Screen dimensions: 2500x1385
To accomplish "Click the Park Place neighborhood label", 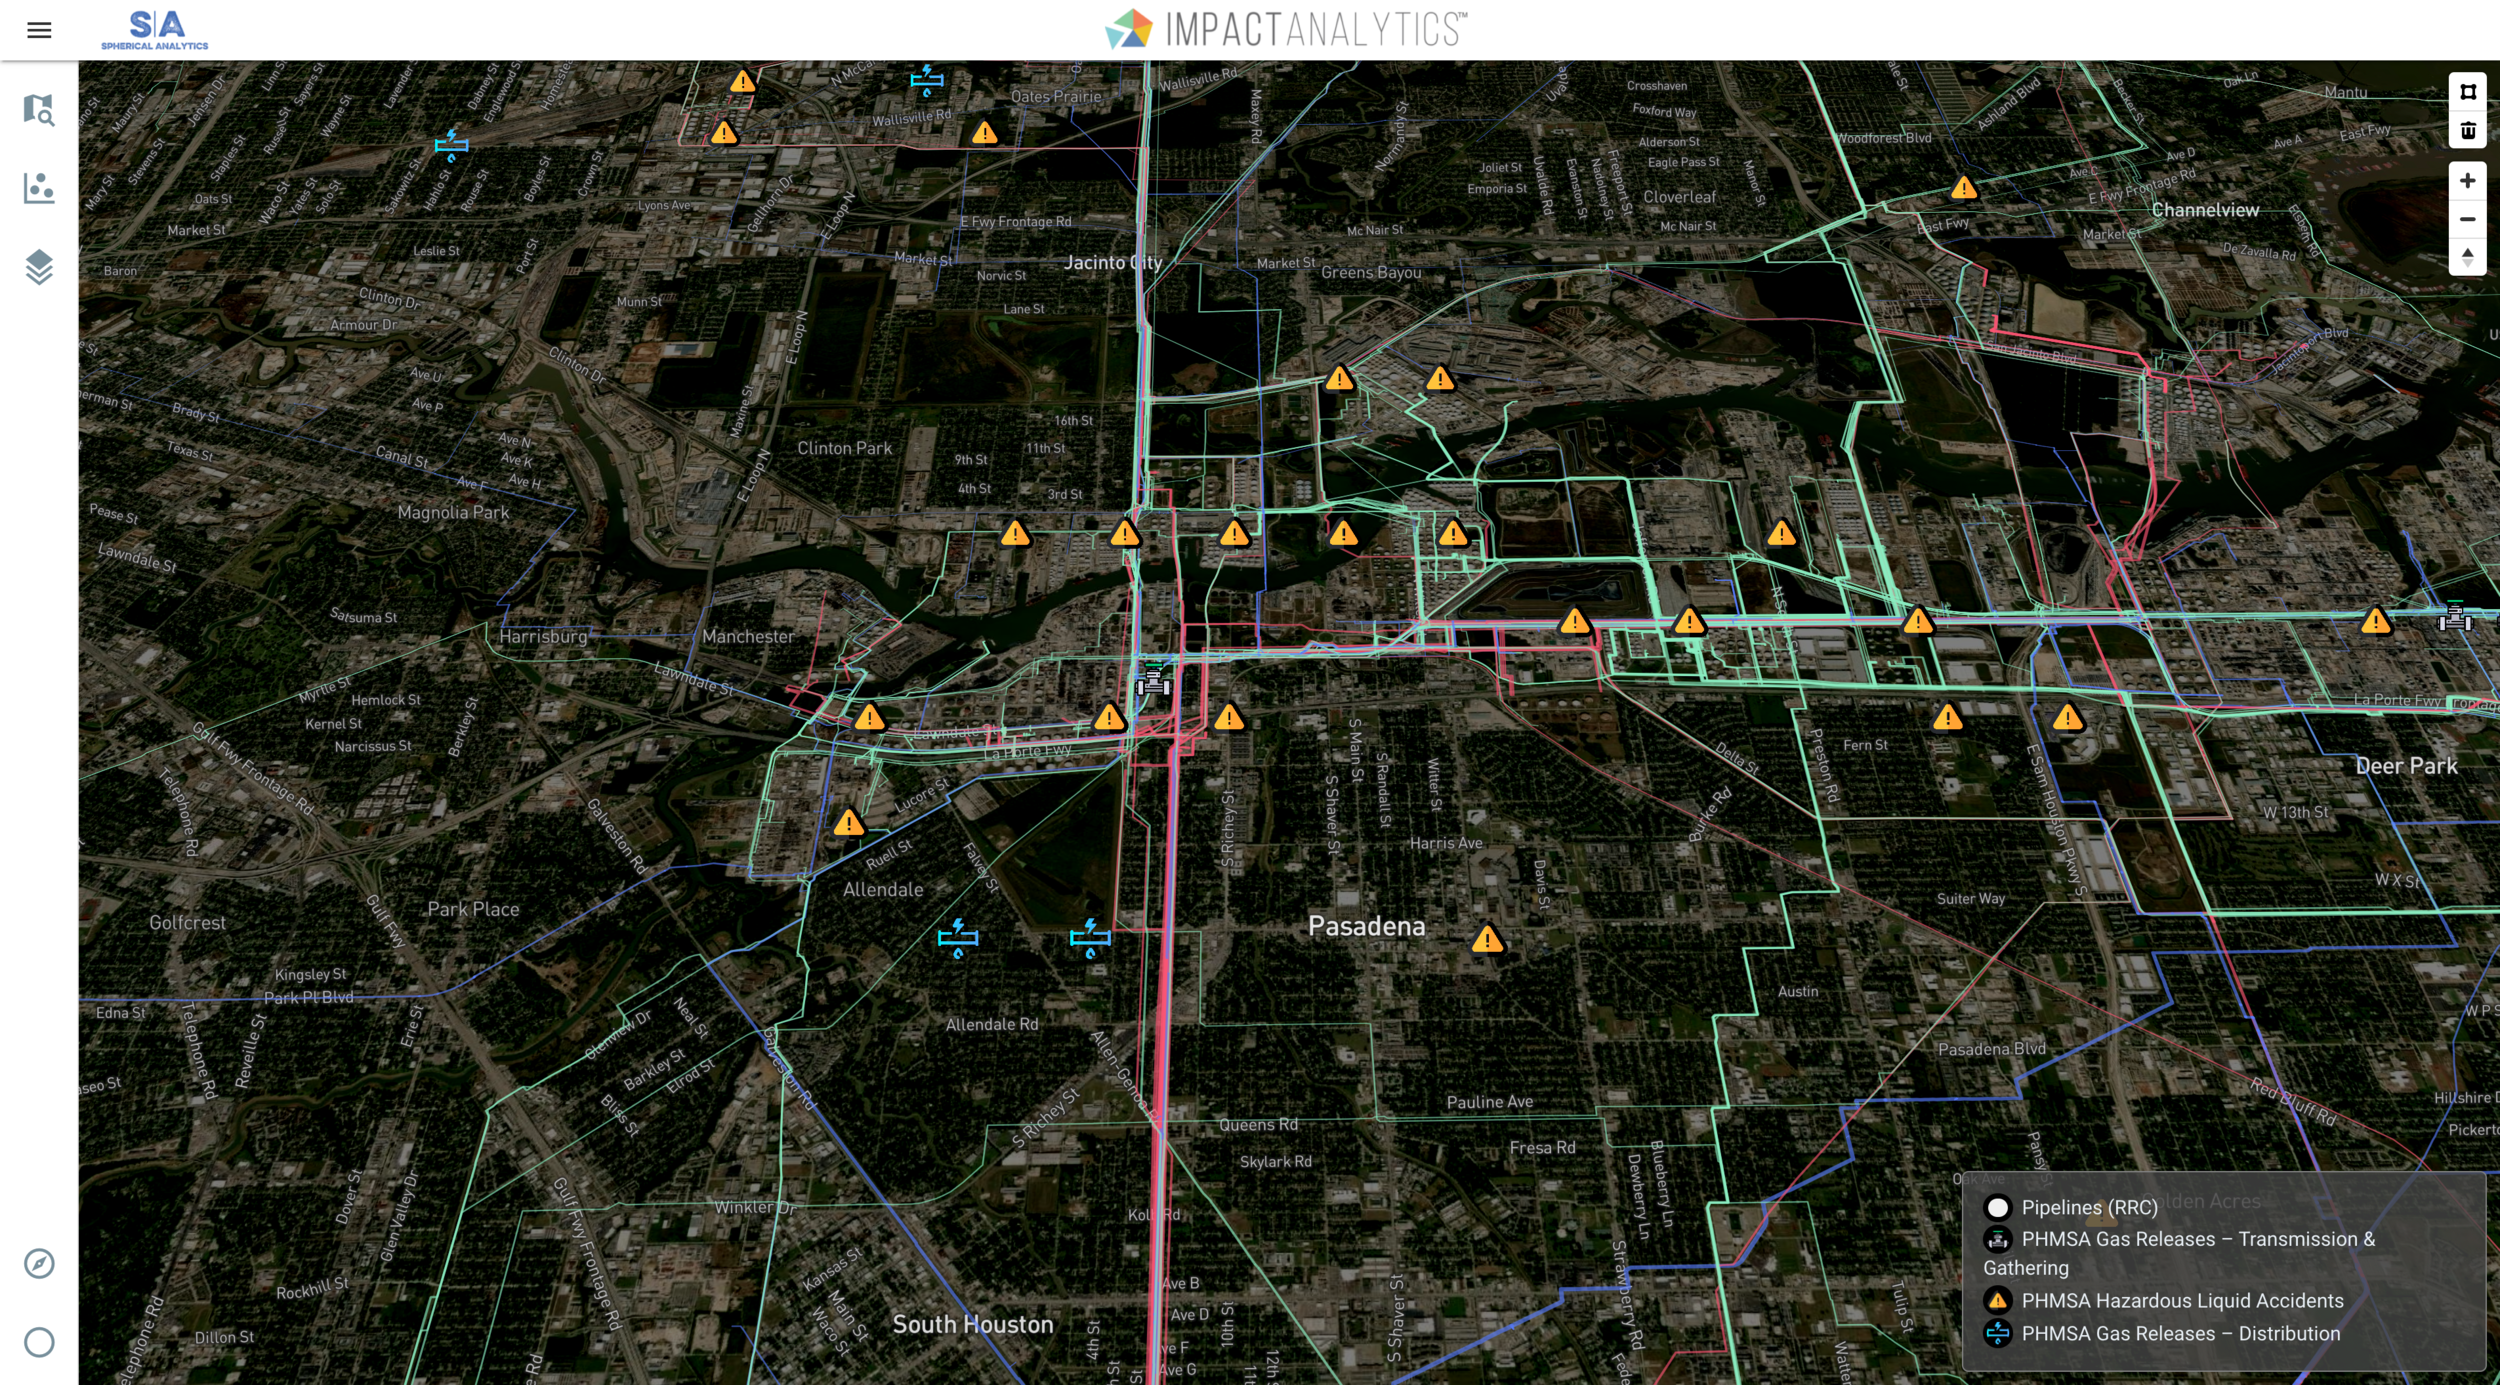I will [473, 909].
